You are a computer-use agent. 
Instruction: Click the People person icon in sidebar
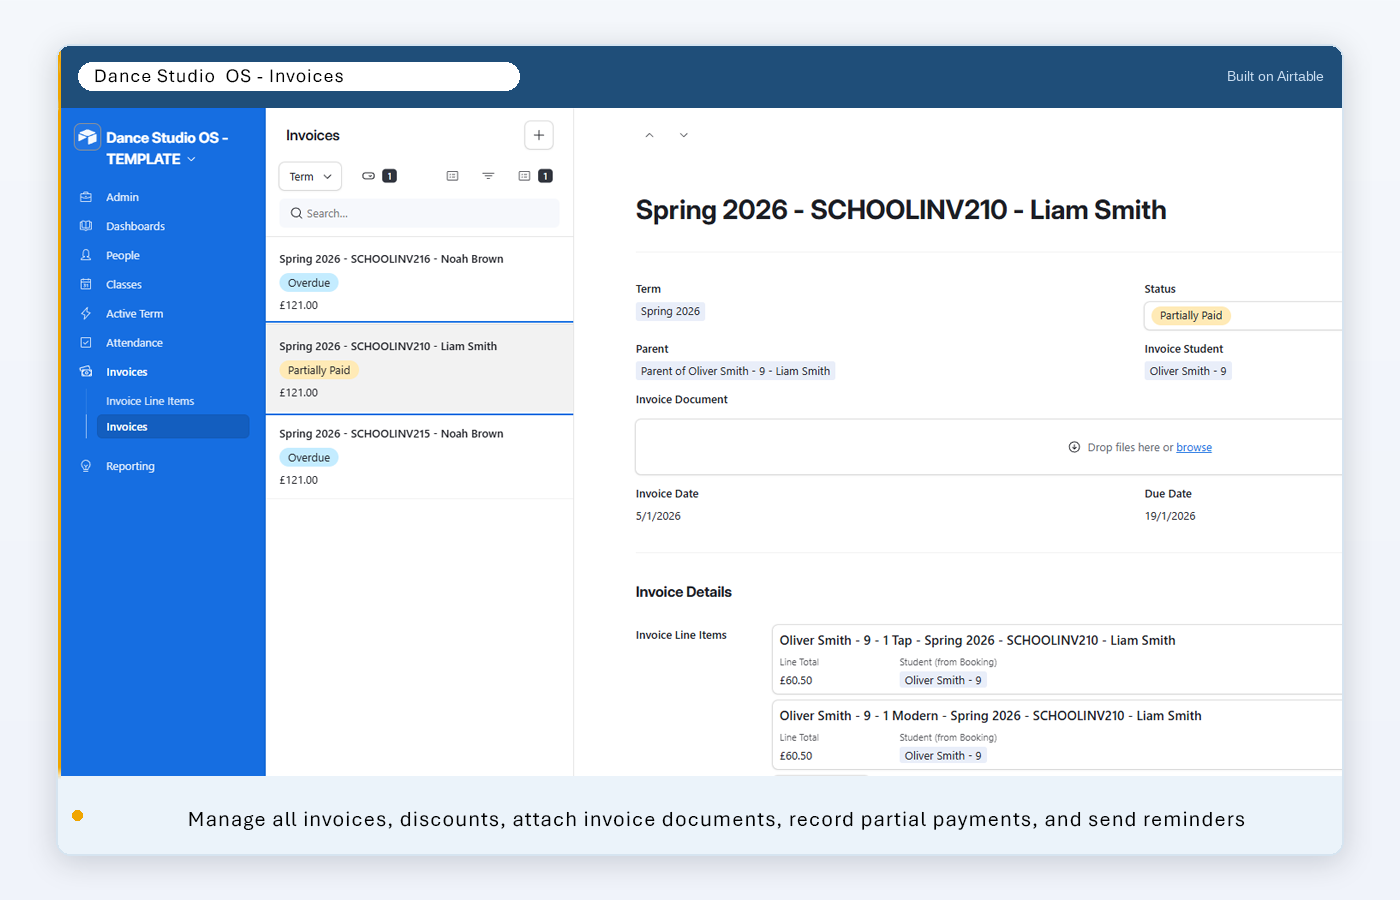tap(86, 255)
